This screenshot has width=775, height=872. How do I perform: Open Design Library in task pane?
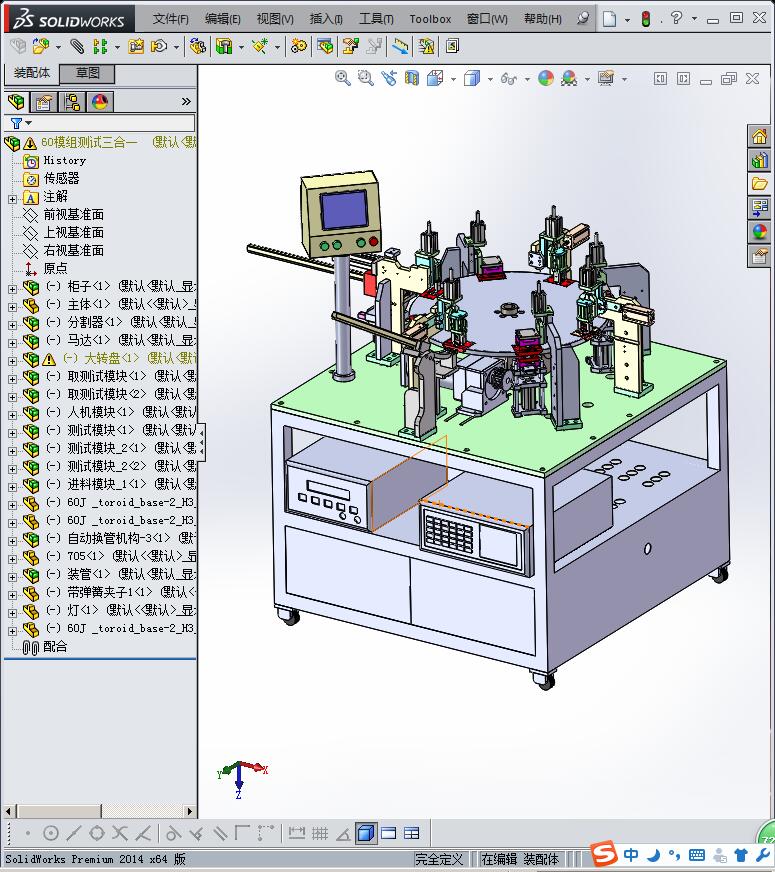point(759,161)
